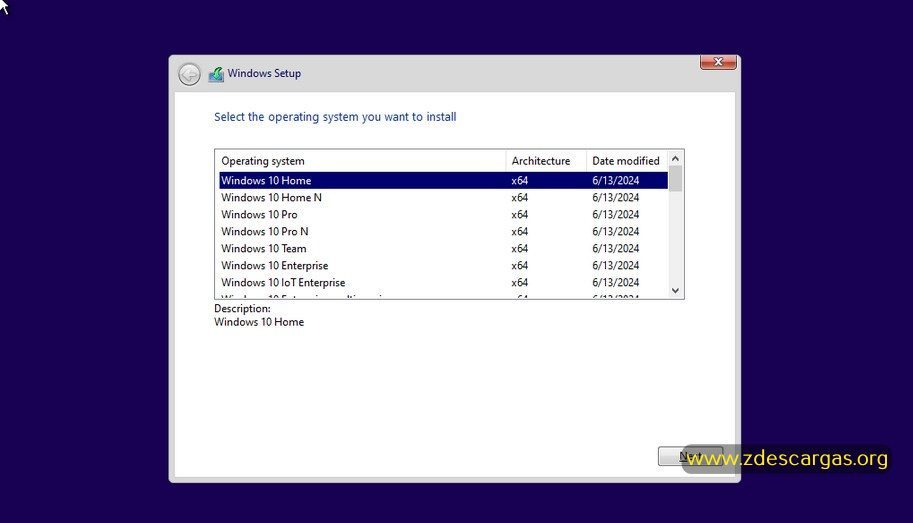Viewport: 913px width, 523px height.
Task: Click the Date modified column header
Action: [x=628, y=161]
